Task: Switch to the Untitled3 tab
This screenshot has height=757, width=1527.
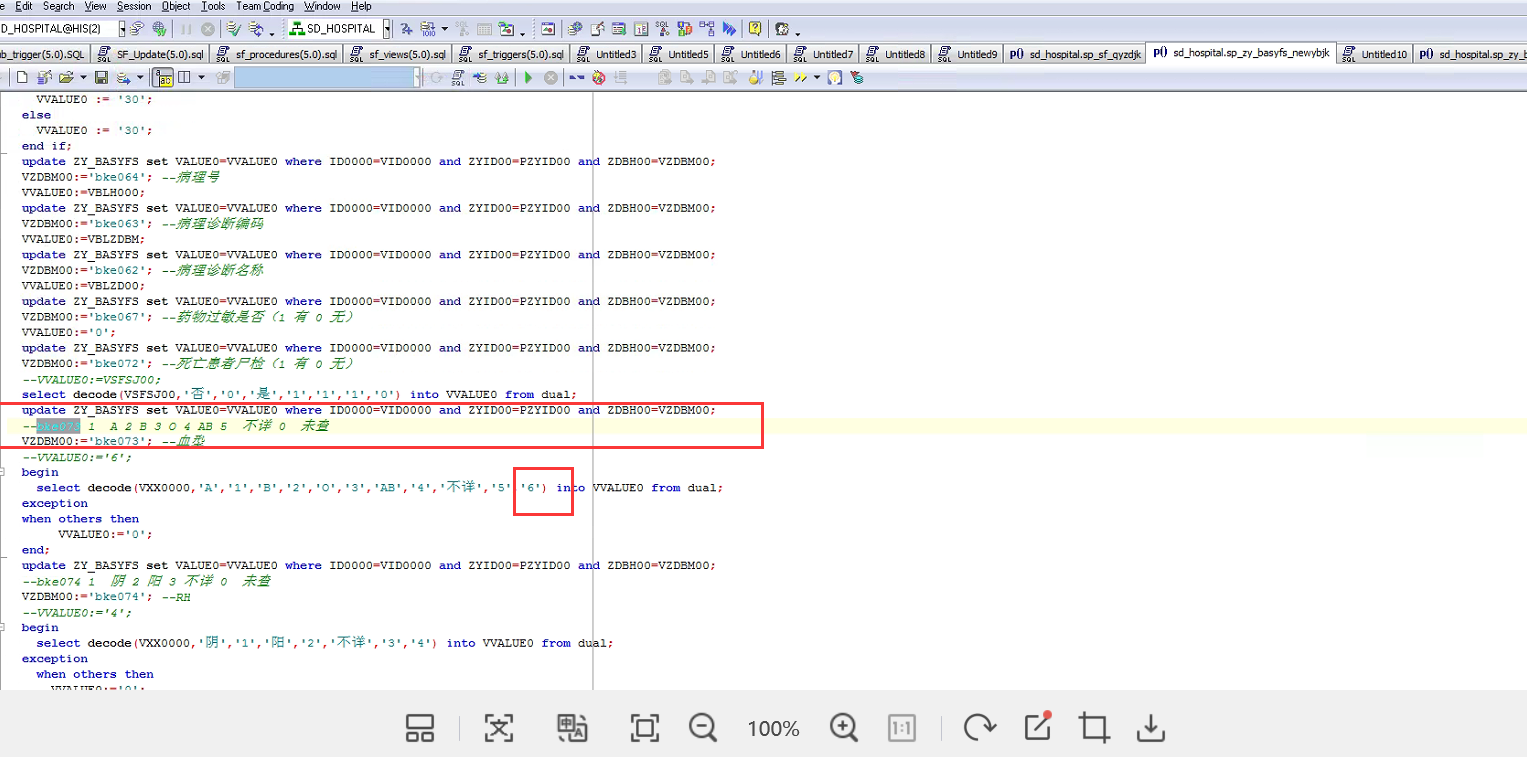Action: [x=607, y=54]
